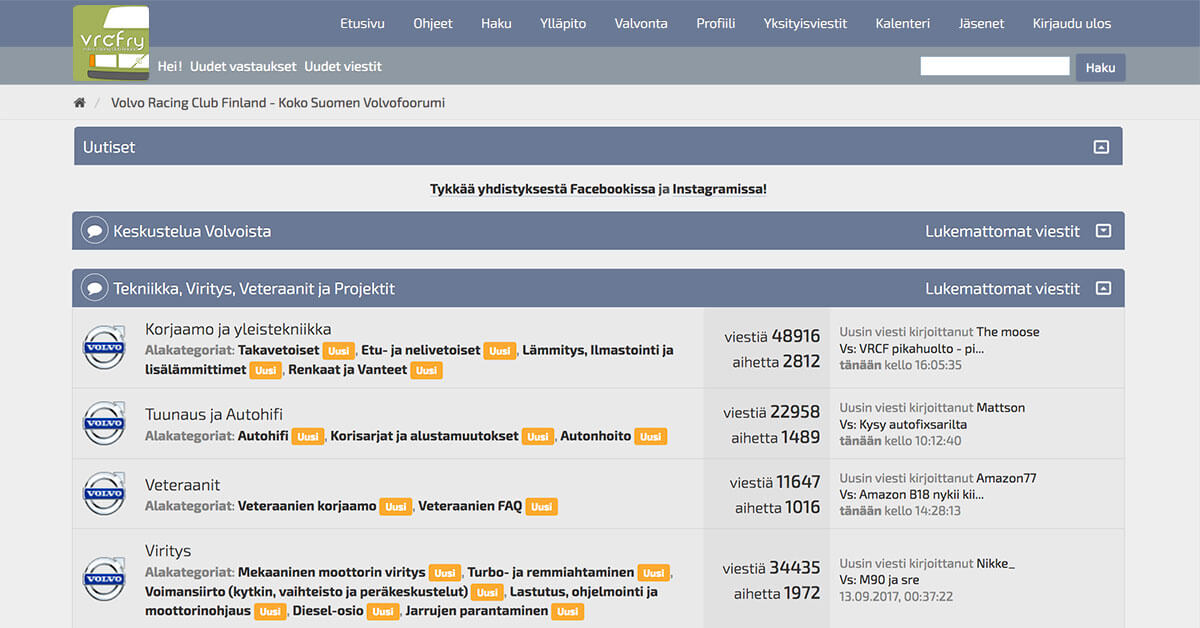
Task: Open latest post Vs: M90 ja sre
Action: (879, 580)
